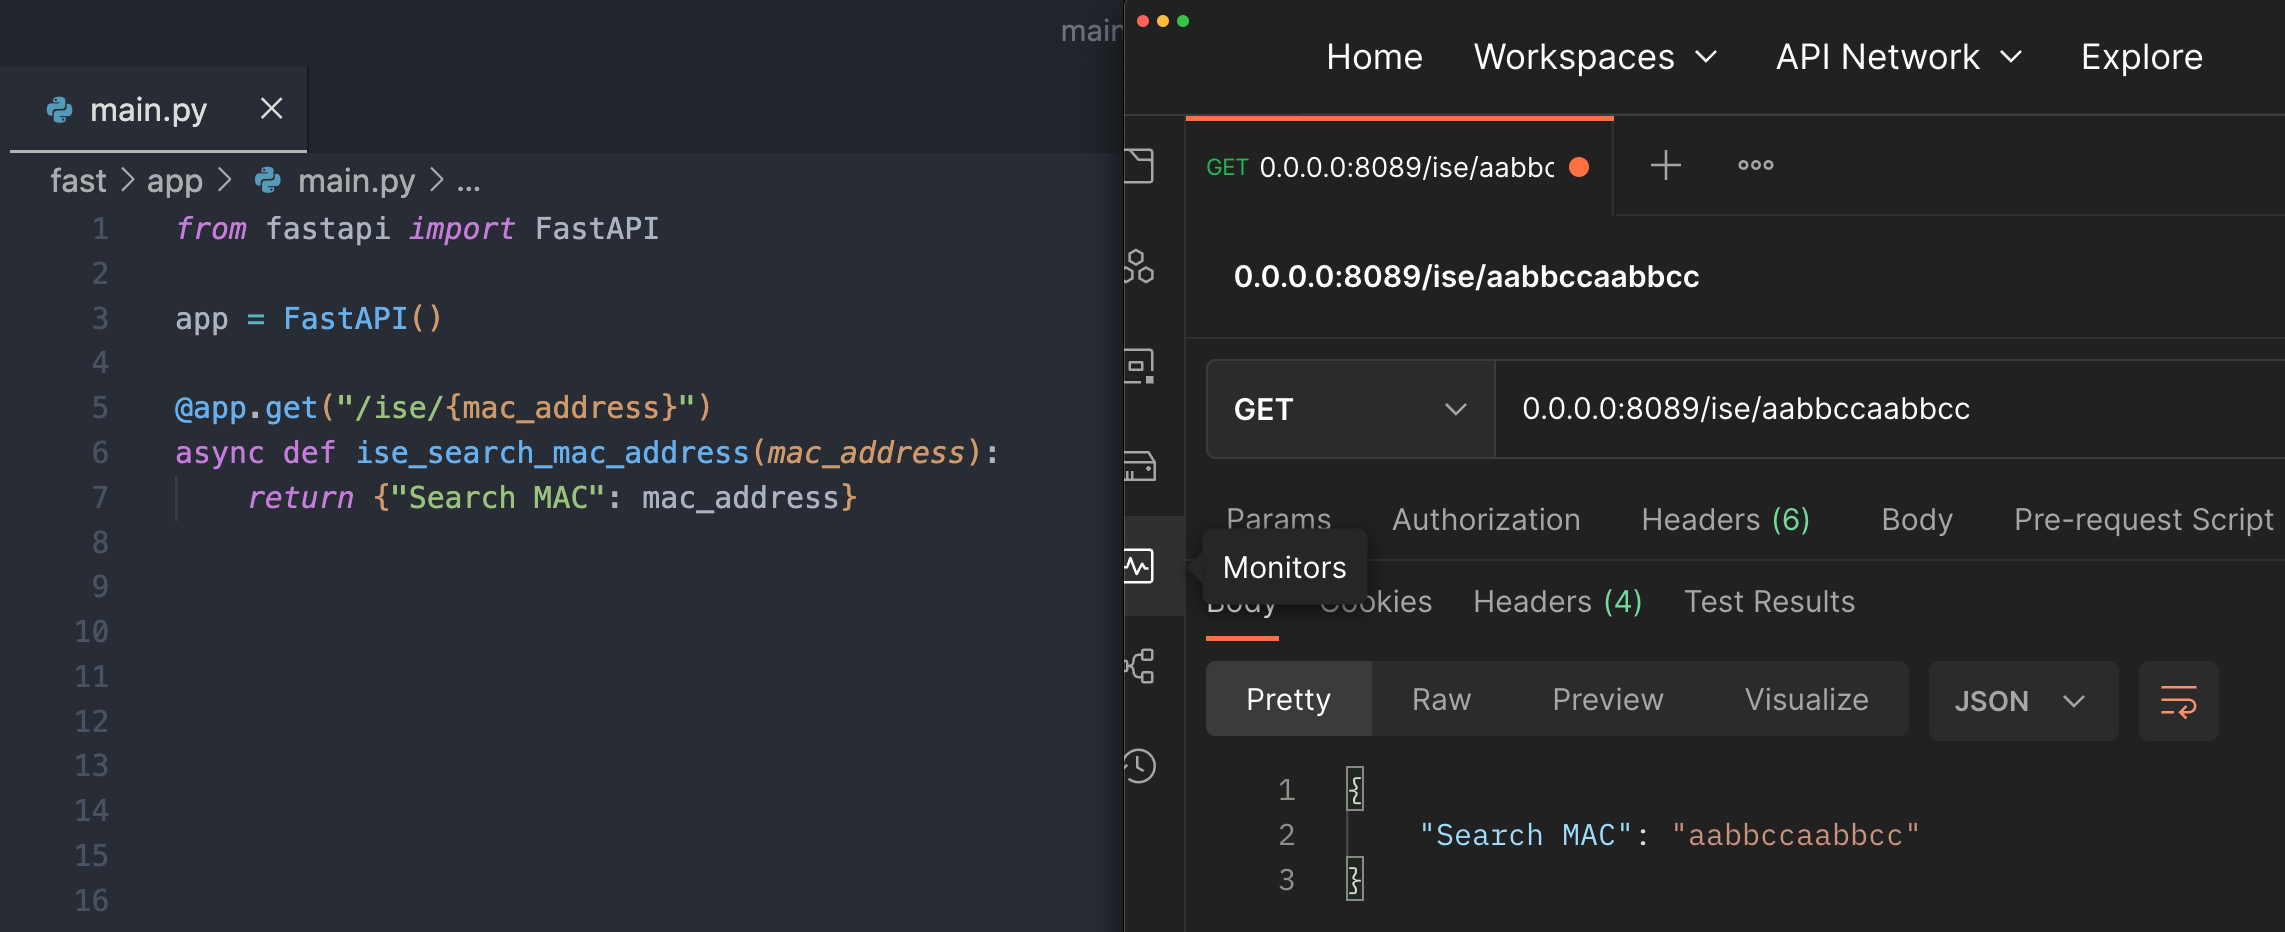Switch to the Authorization tab

tap(1486, 520)
